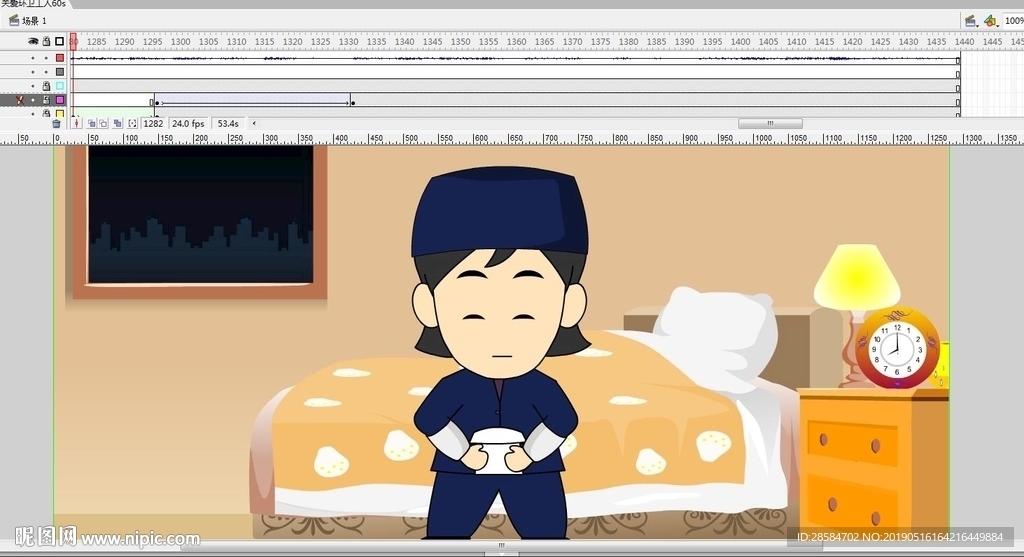Open the Edit Scene dropdown icon

971,21
